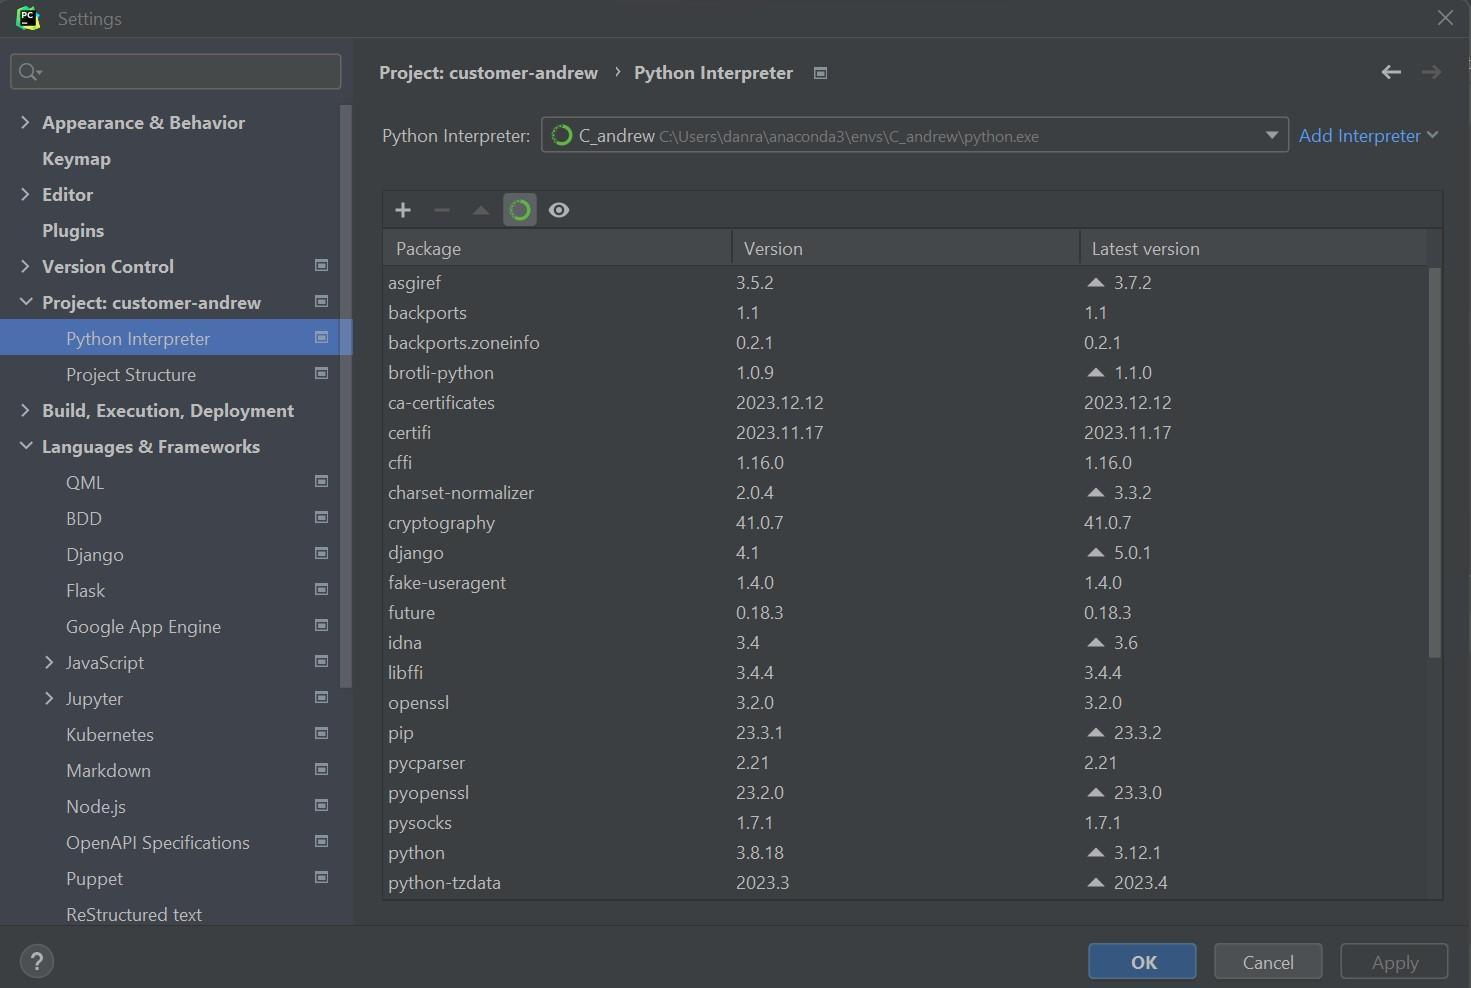Click project icon on Puppet row
Screen dimensions: 1471x988
pyautogui.click(x=321, y=877)
